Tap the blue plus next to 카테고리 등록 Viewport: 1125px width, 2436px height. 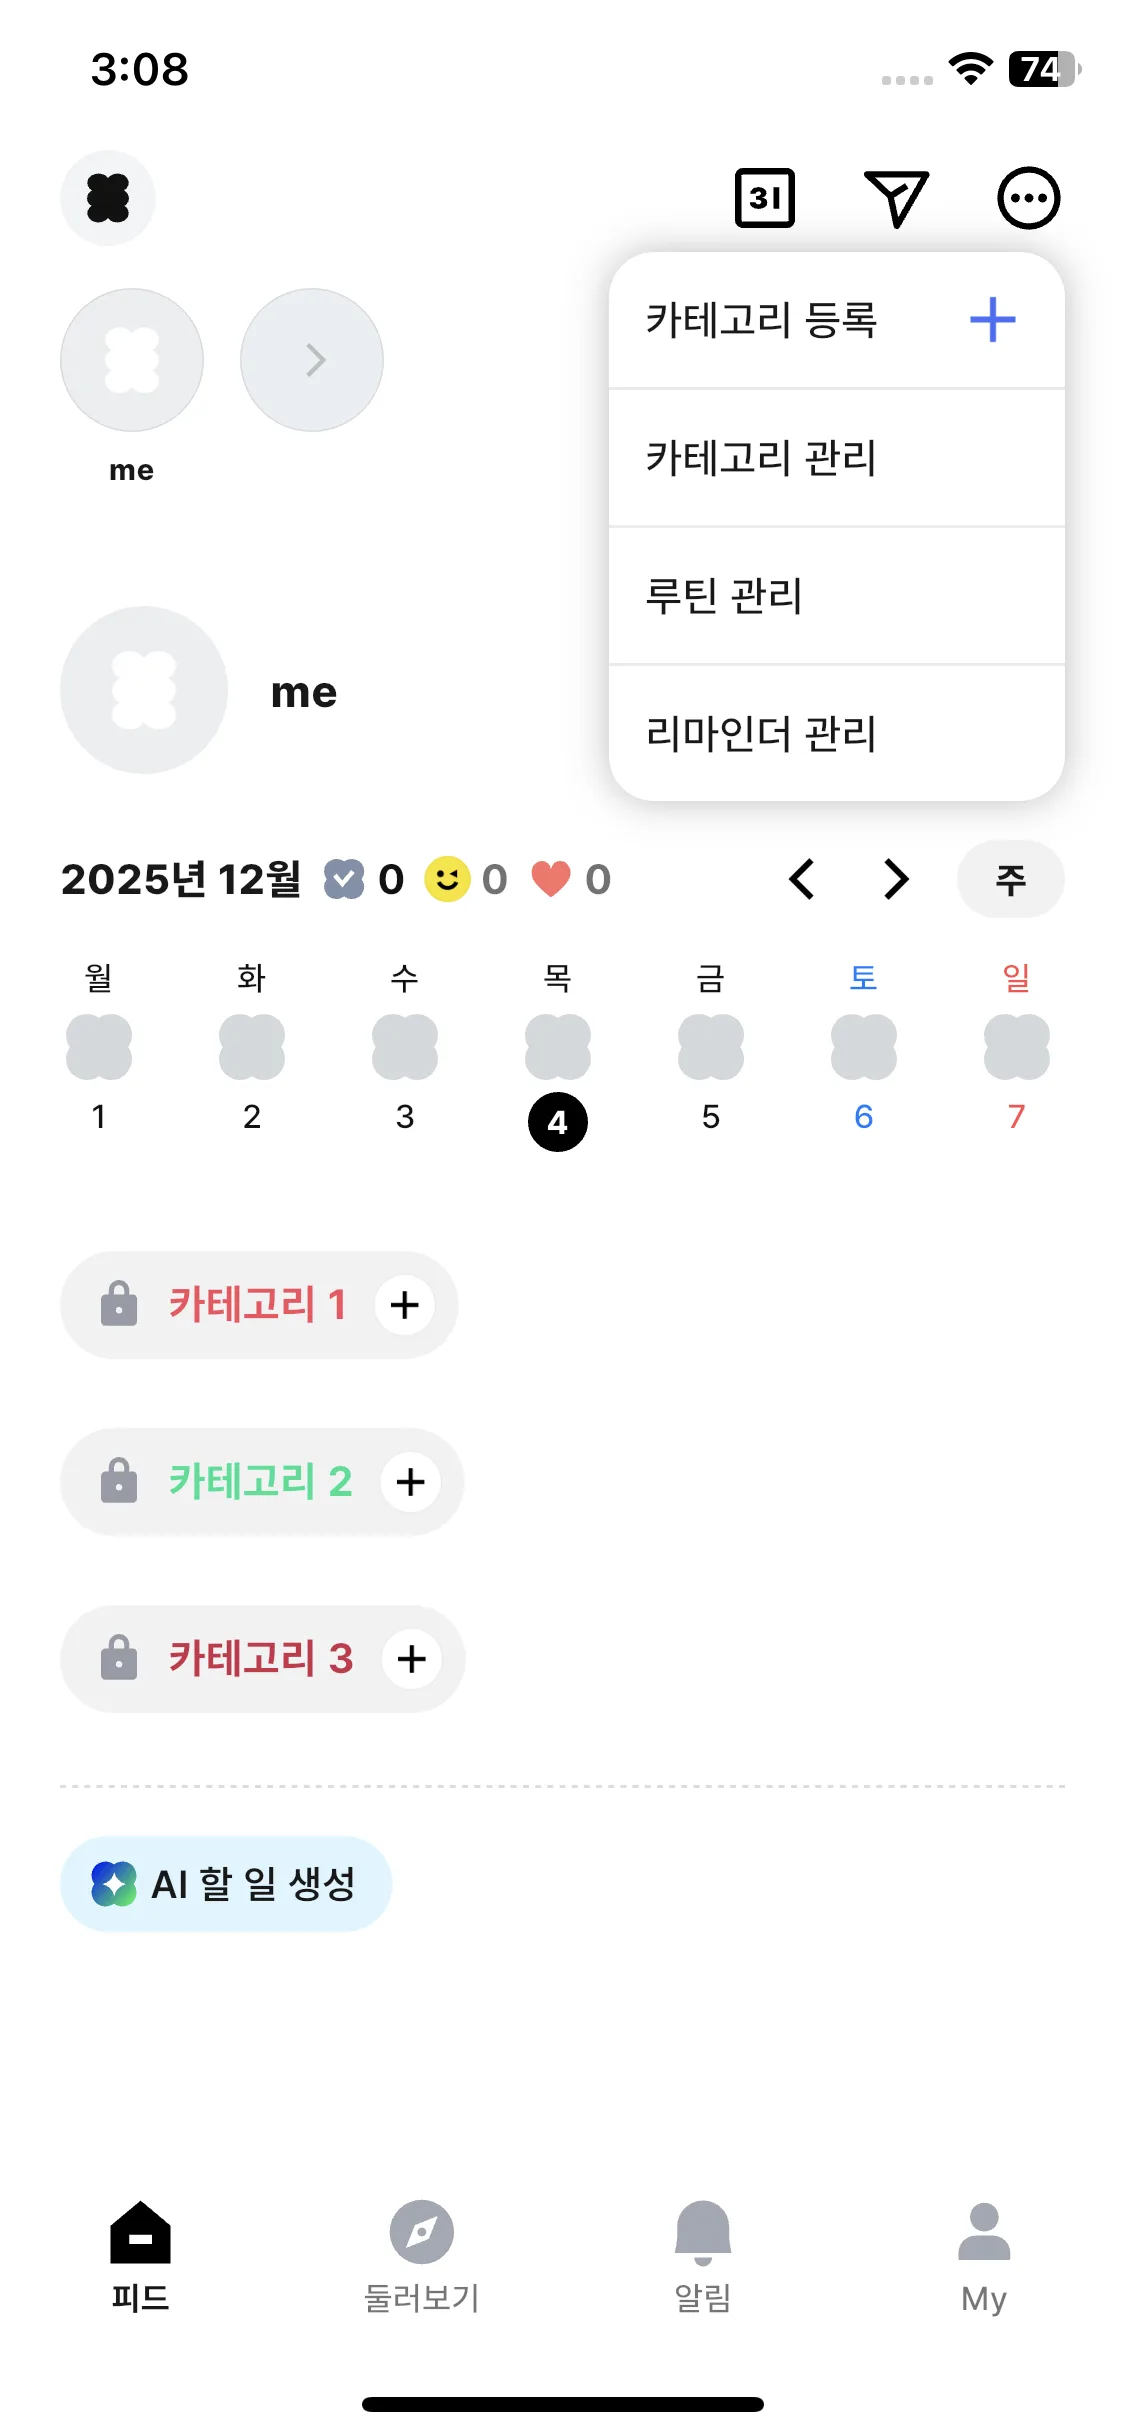[992, 320]
